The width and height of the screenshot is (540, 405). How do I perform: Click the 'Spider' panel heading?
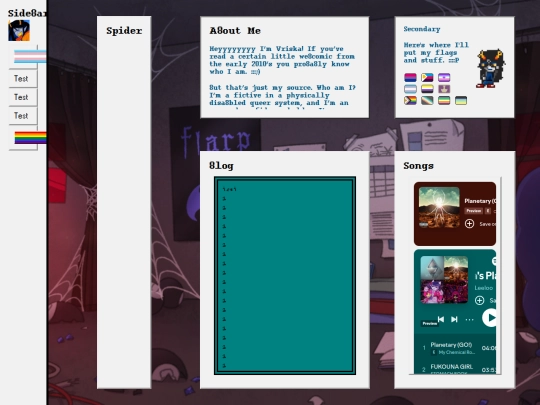point(124,31)
